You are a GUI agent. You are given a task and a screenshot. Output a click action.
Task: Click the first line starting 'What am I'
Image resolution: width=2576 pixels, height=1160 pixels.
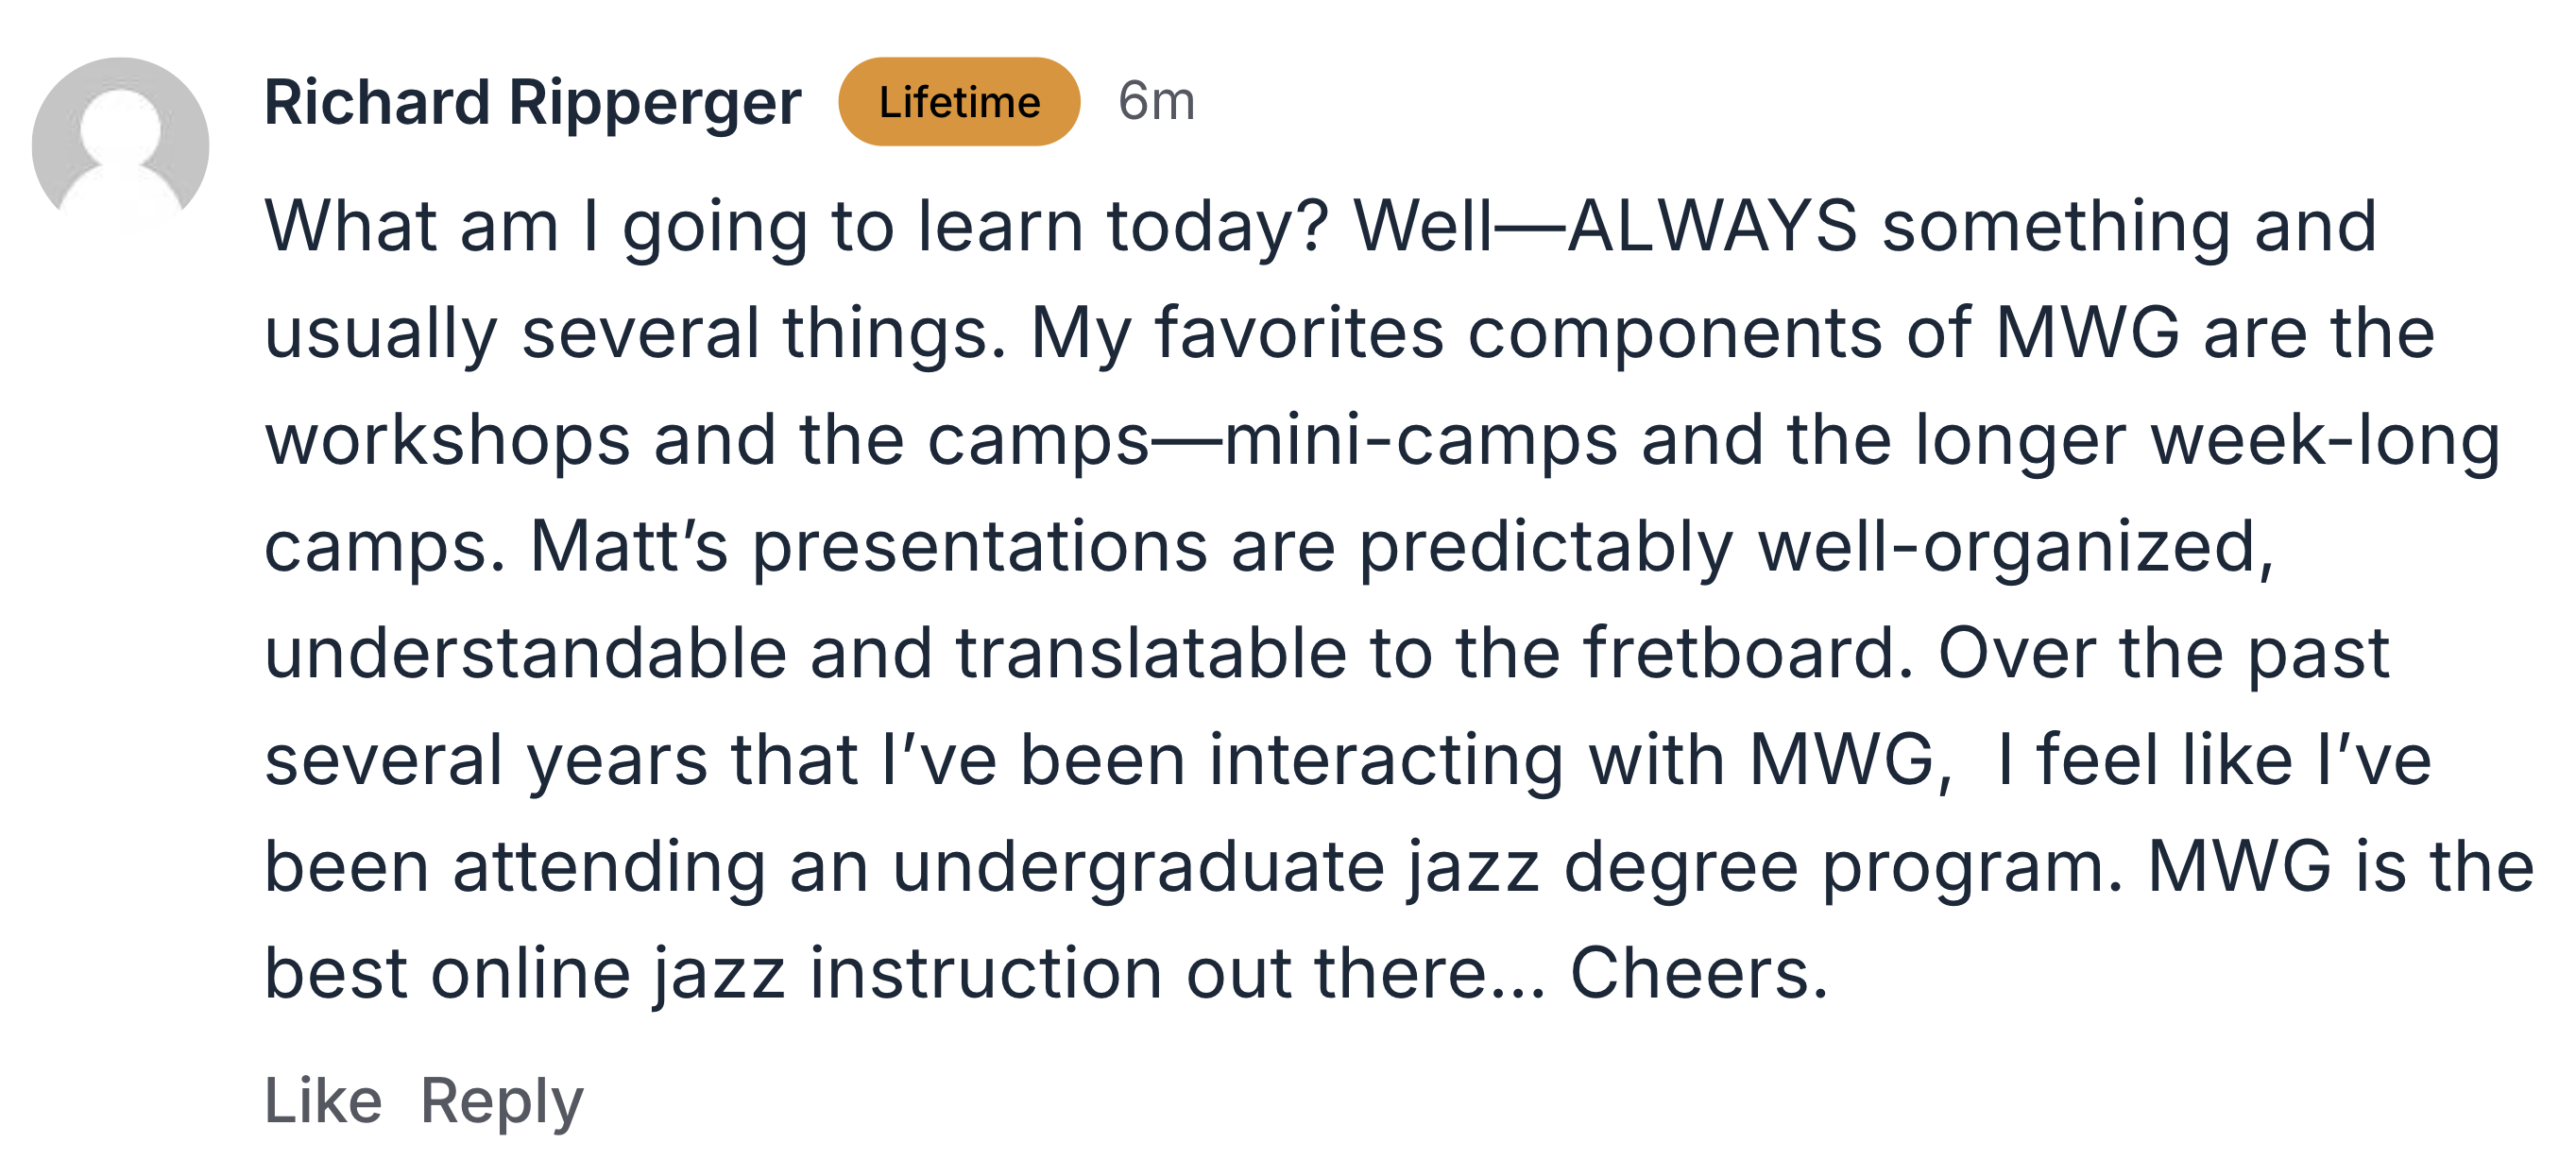[1320, 227]
